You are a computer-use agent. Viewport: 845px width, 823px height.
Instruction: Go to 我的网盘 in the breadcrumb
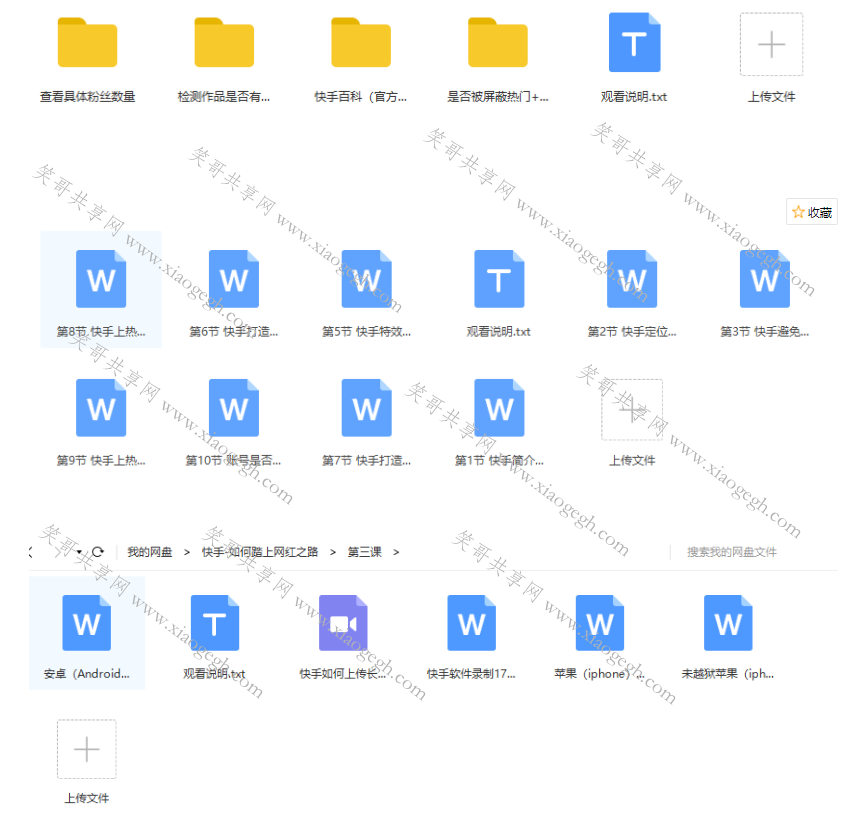[150, 552]
